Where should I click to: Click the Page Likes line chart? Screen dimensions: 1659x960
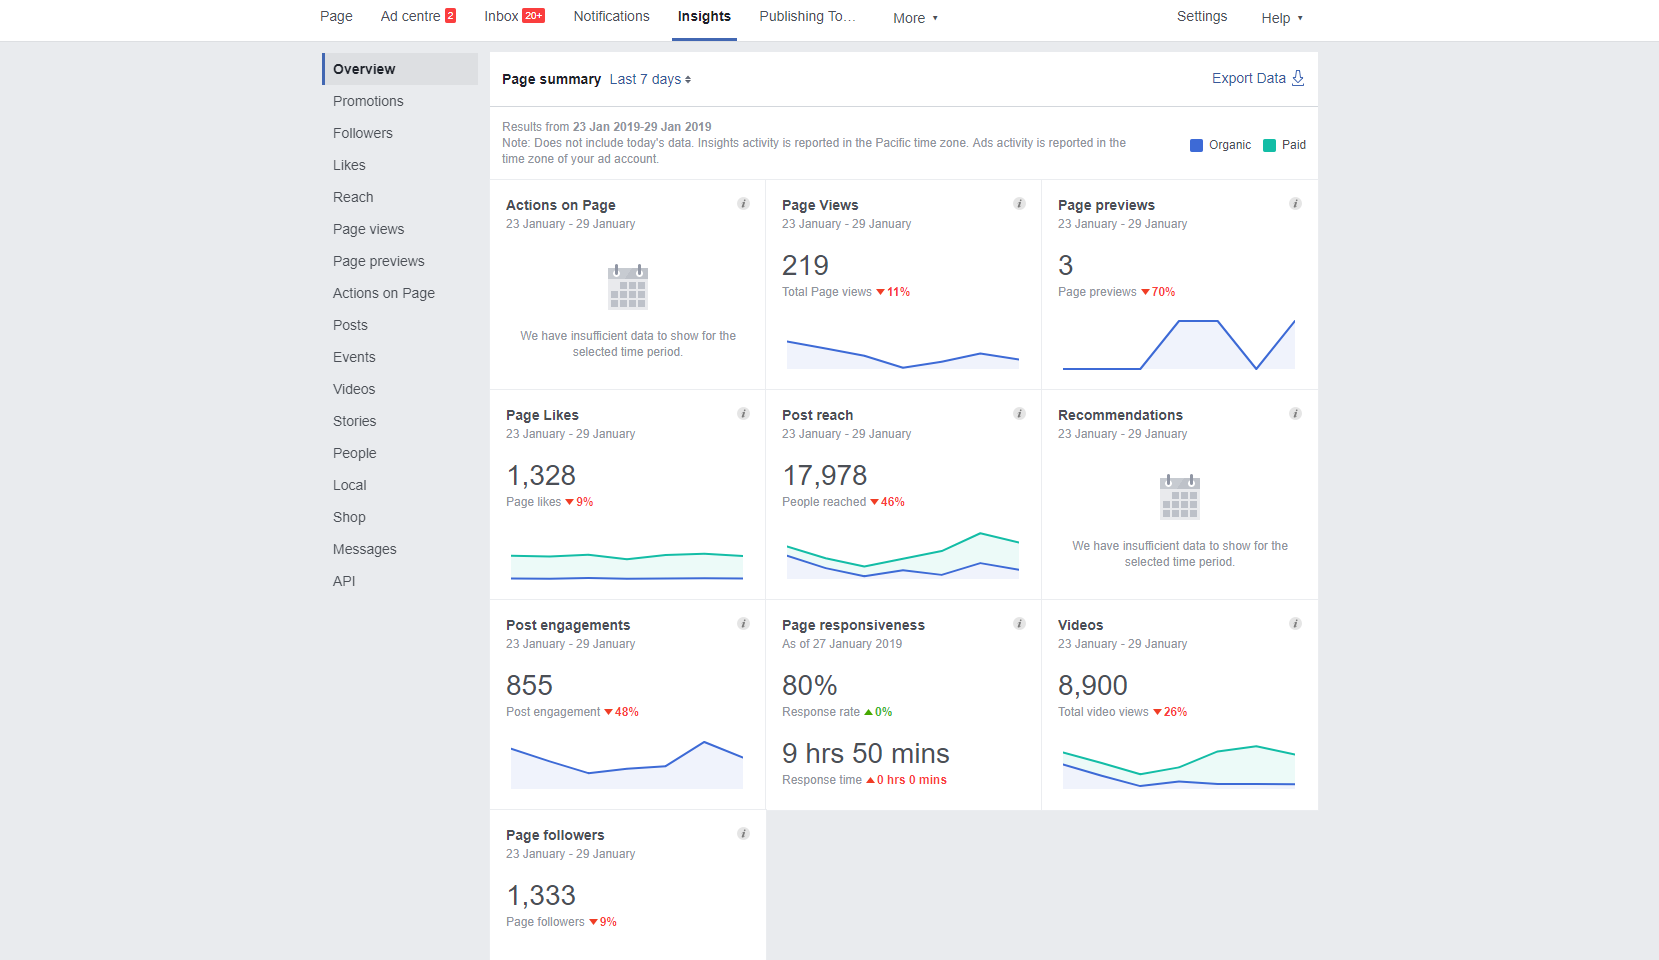coord(627,566)
